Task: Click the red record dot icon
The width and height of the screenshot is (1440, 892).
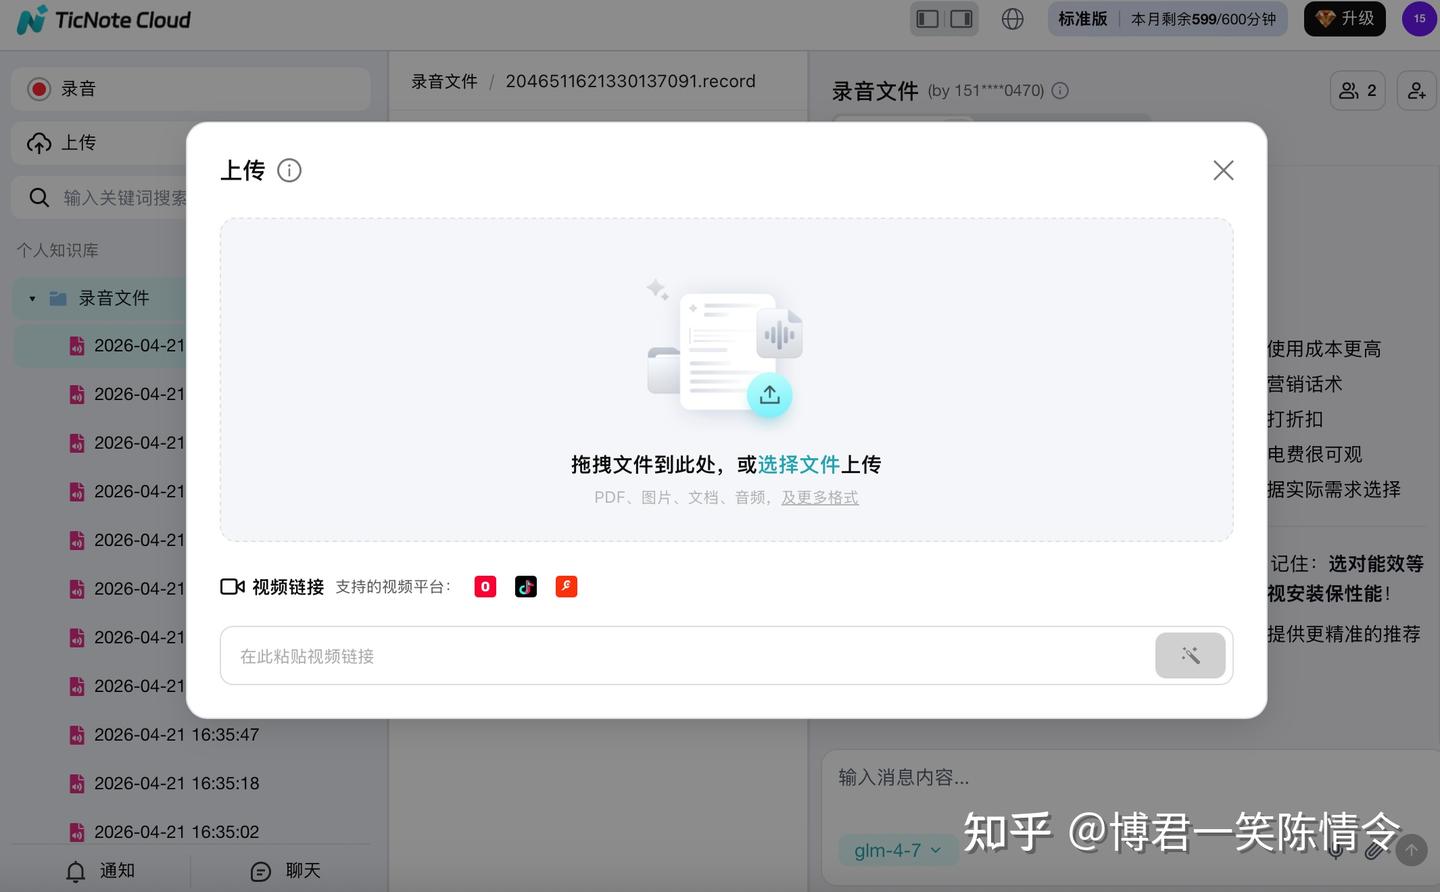Action: [x=39, y=89]
